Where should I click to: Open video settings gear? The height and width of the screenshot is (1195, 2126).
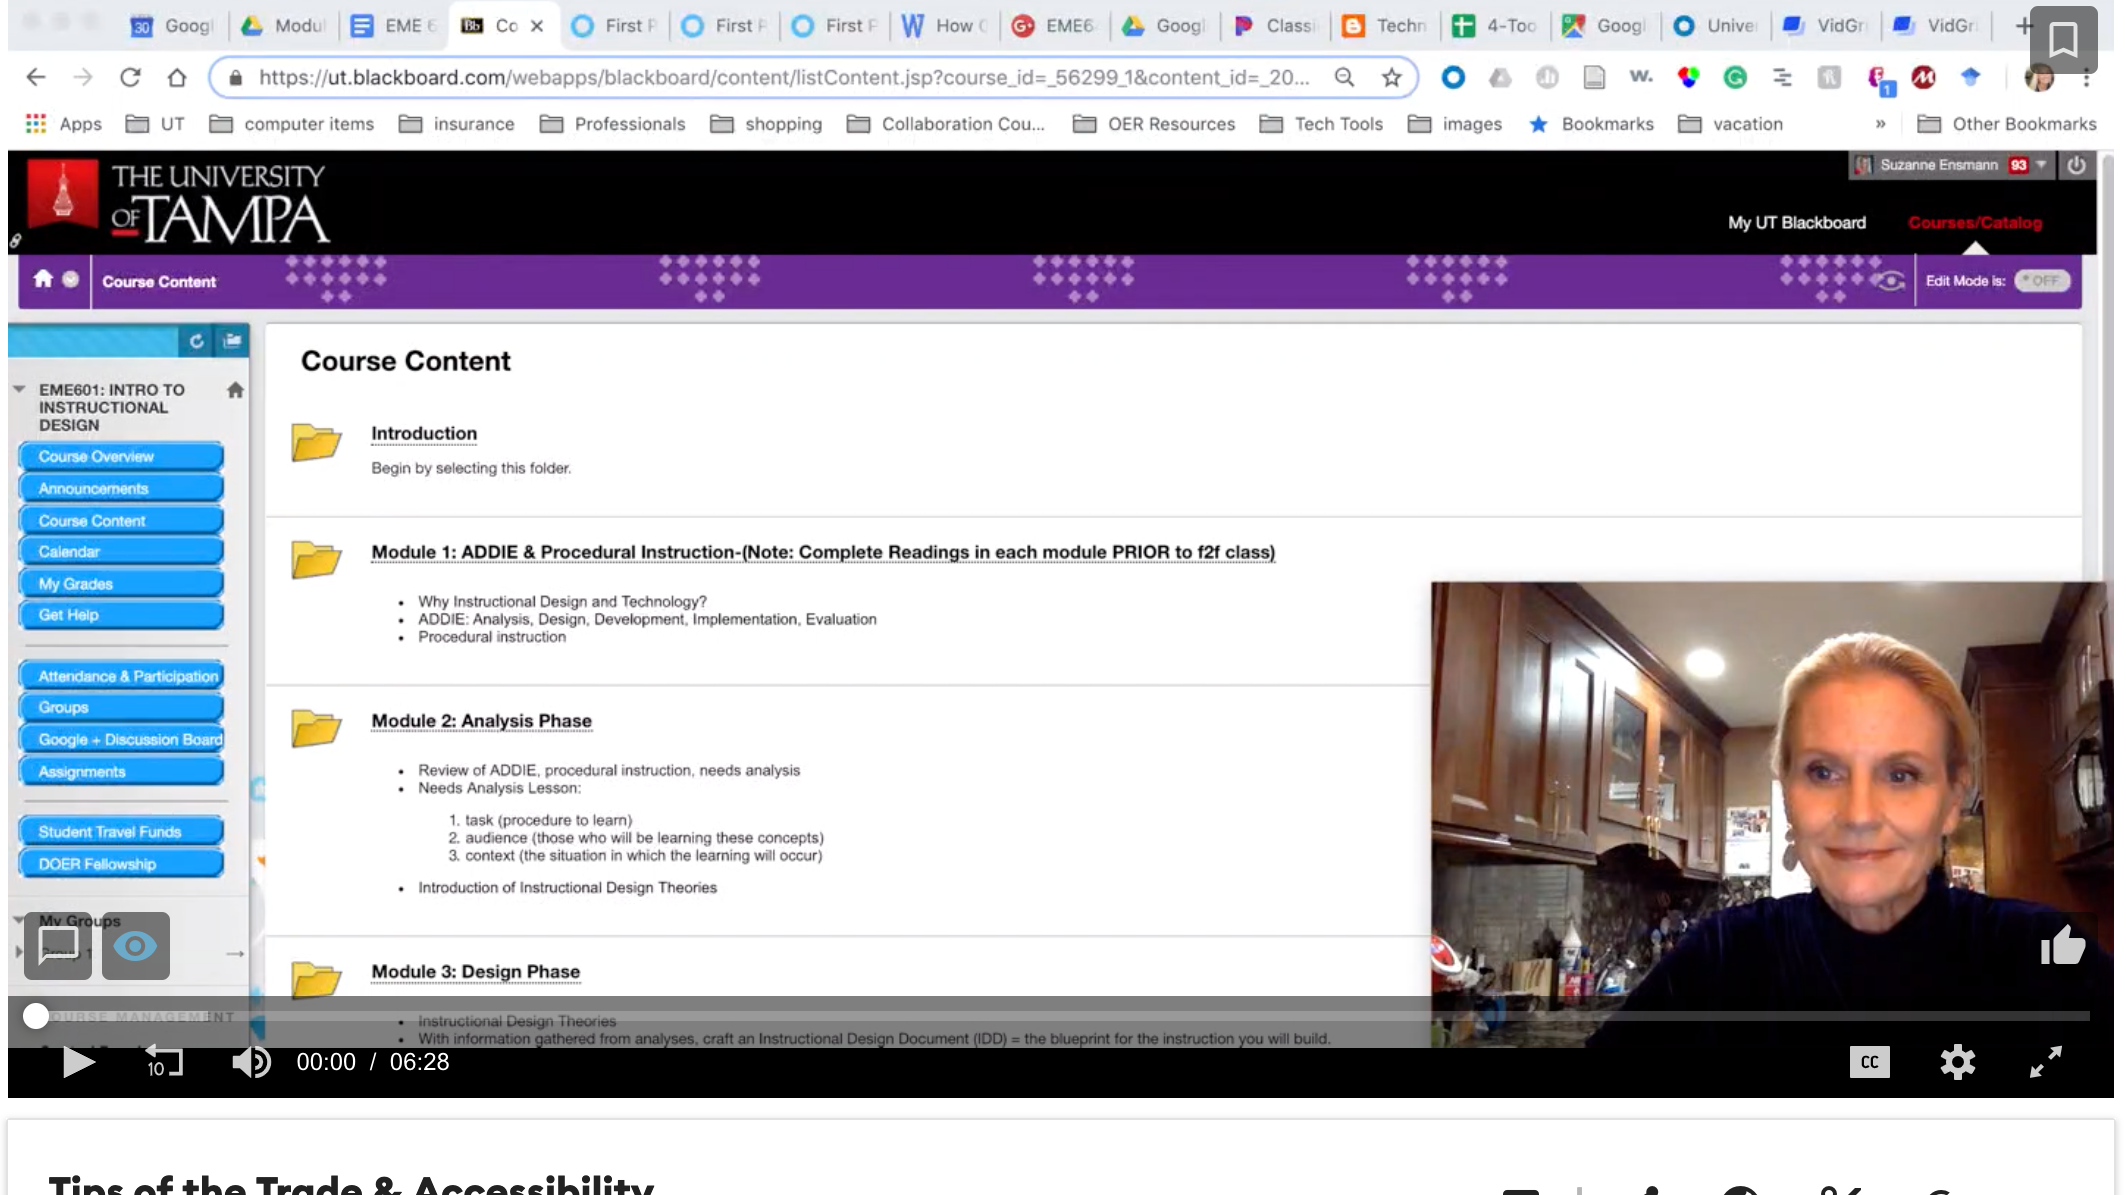(x=1957, y=1062)
